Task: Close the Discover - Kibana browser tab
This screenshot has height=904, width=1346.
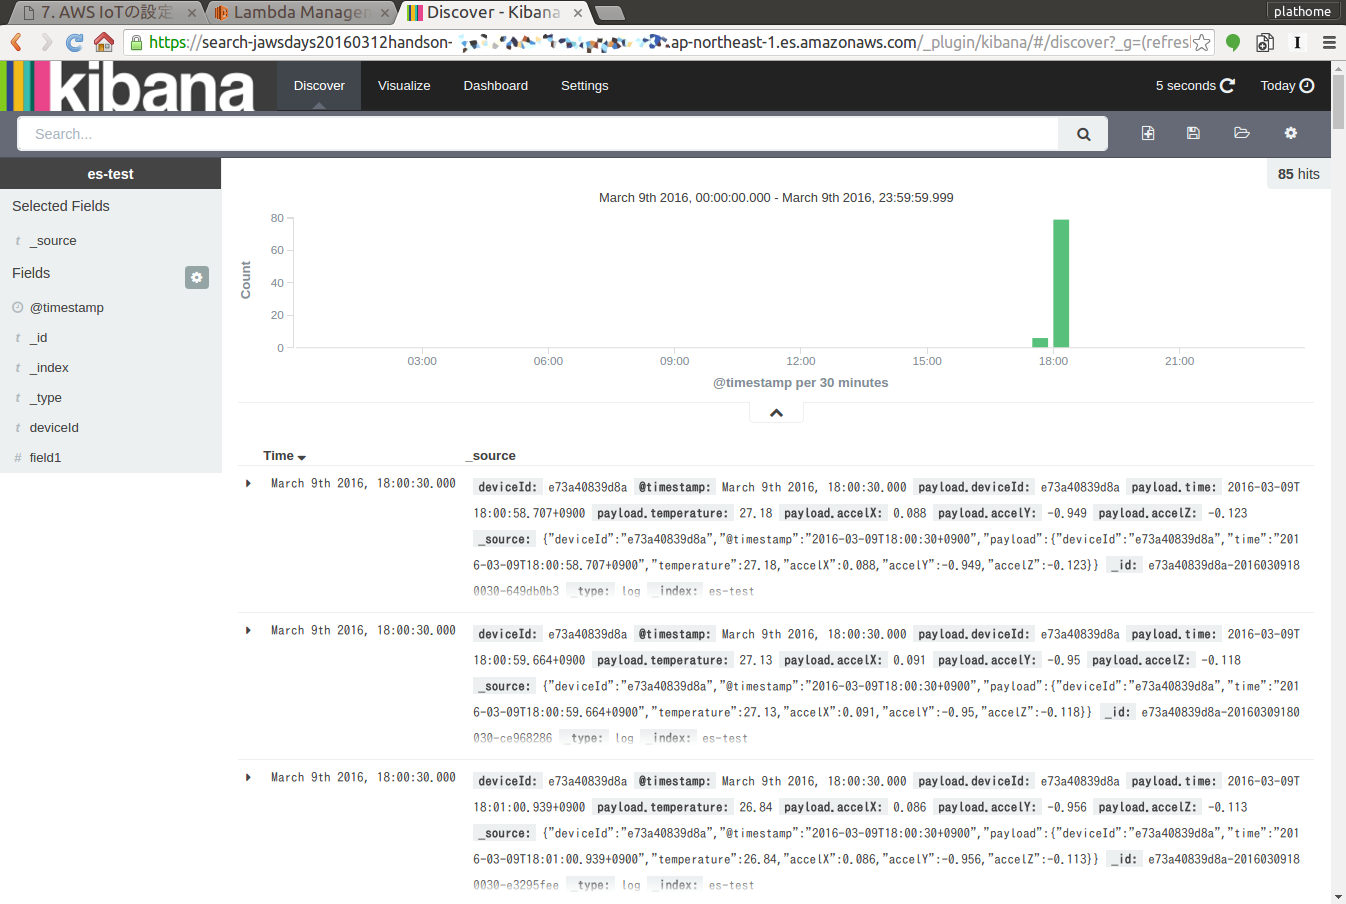Action: point(578,13)
